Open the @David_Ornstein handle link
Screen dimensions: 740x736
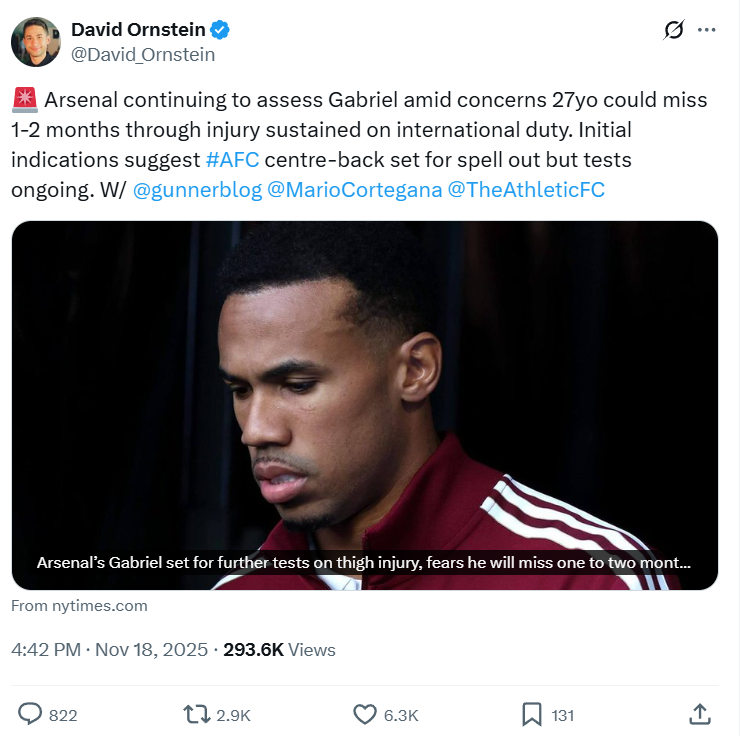143,54
